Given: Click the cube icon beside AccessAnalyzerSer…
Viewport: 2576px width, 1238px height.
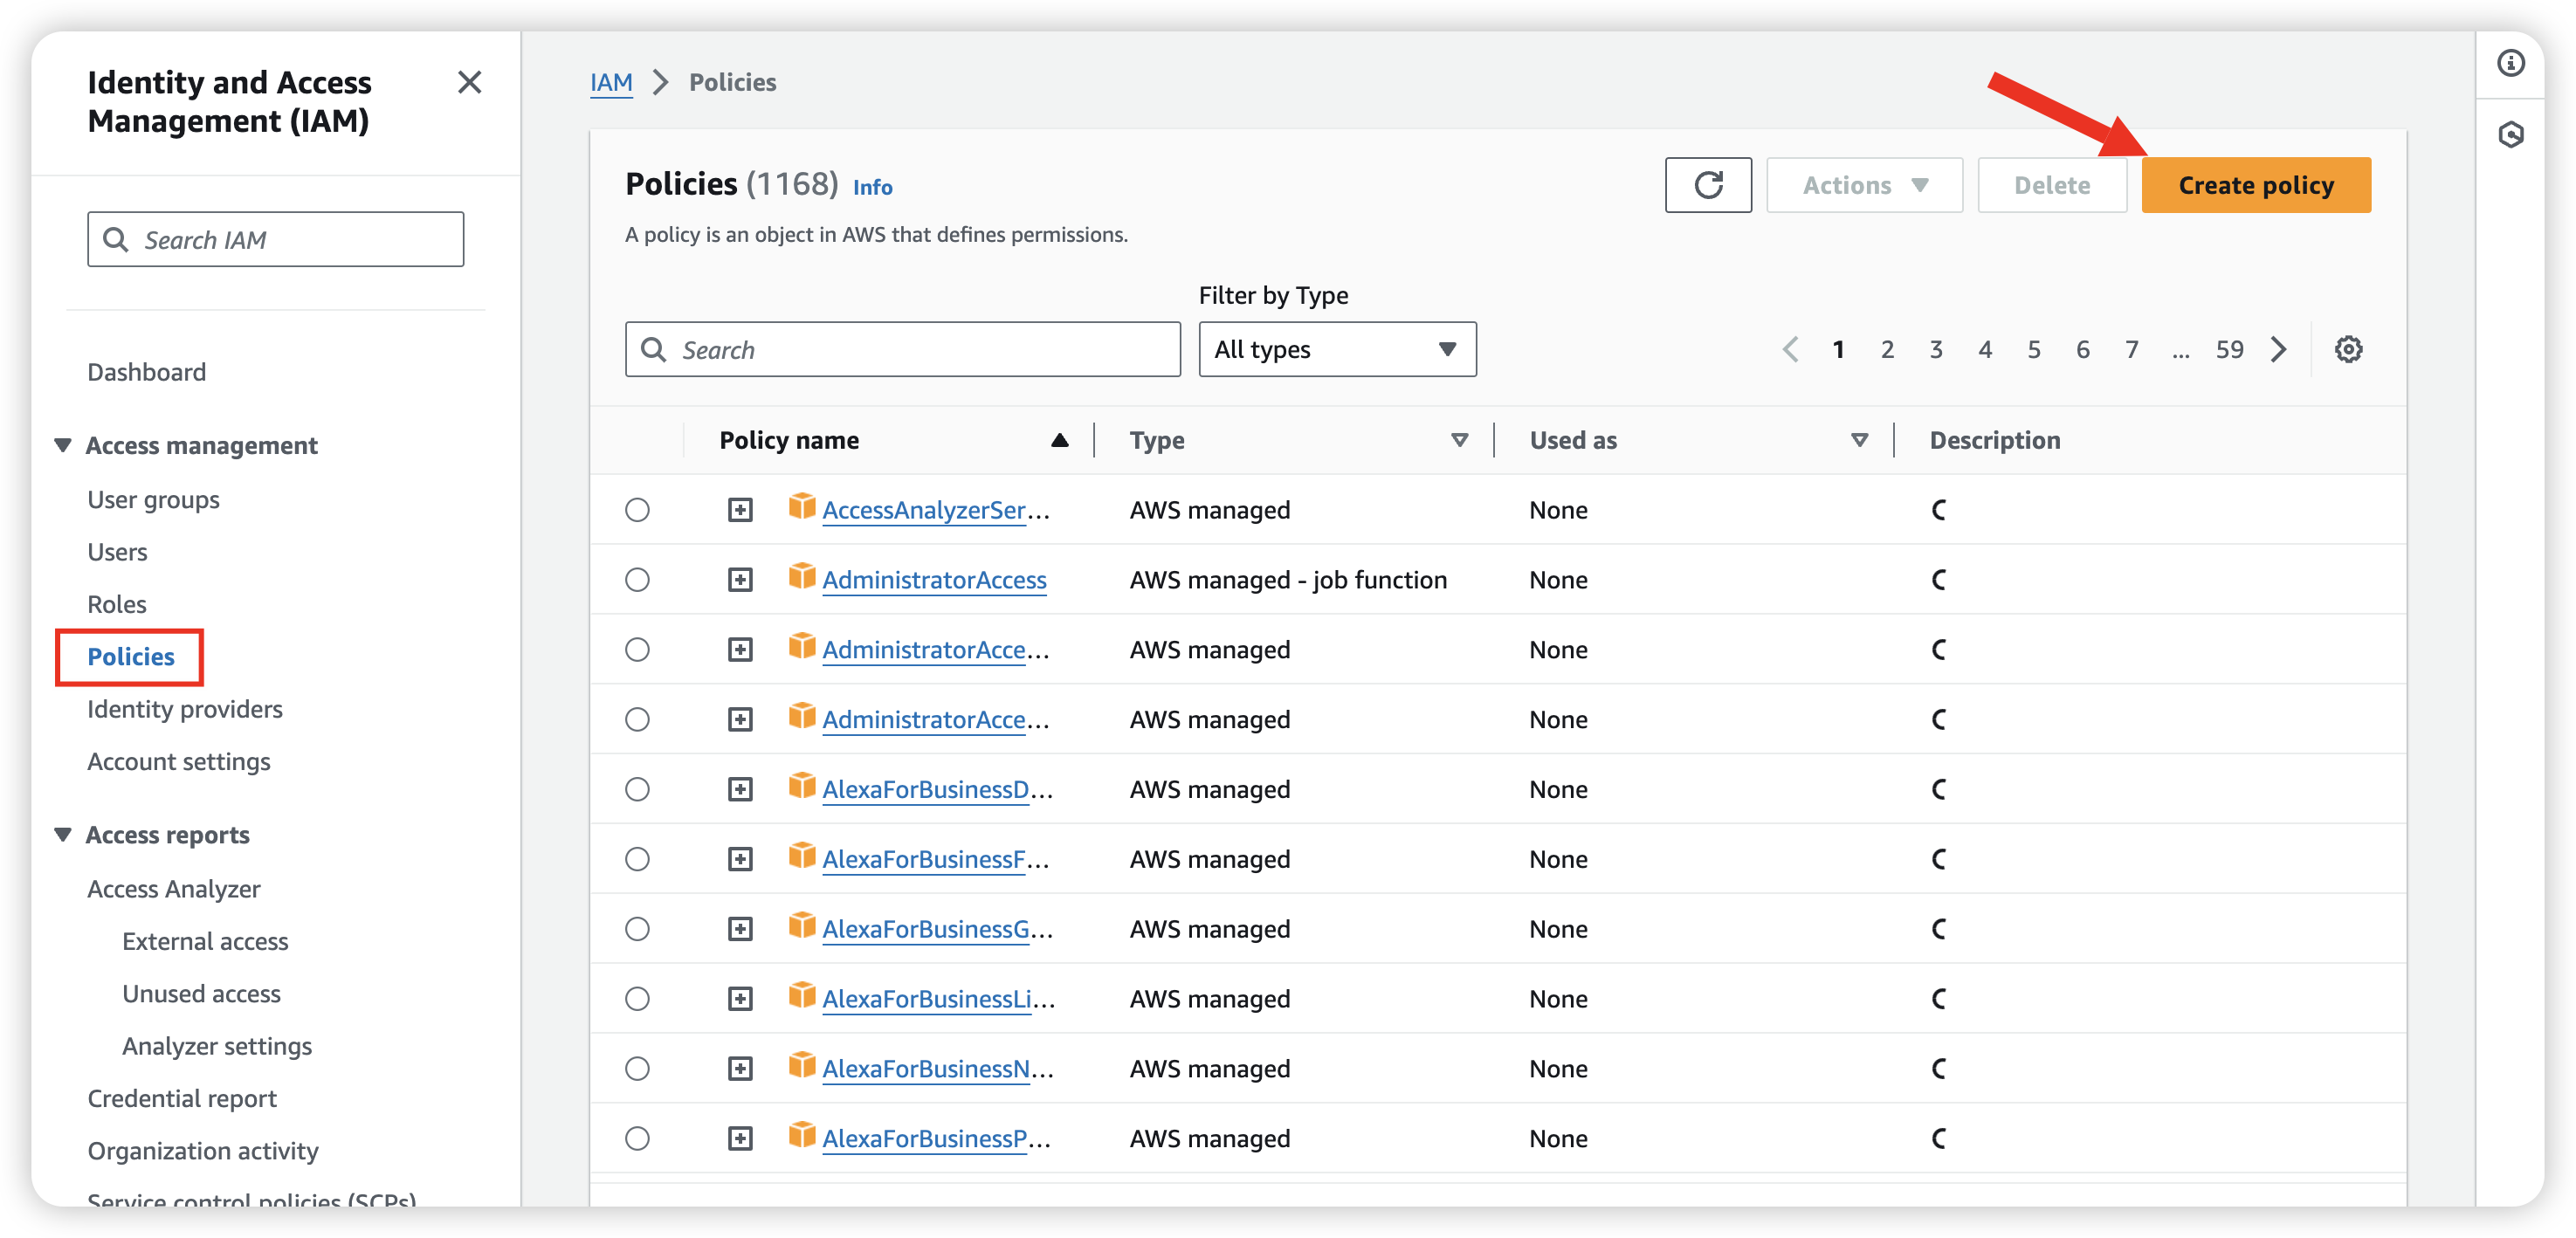Looking at the screenshot, I should pos(801,507).
